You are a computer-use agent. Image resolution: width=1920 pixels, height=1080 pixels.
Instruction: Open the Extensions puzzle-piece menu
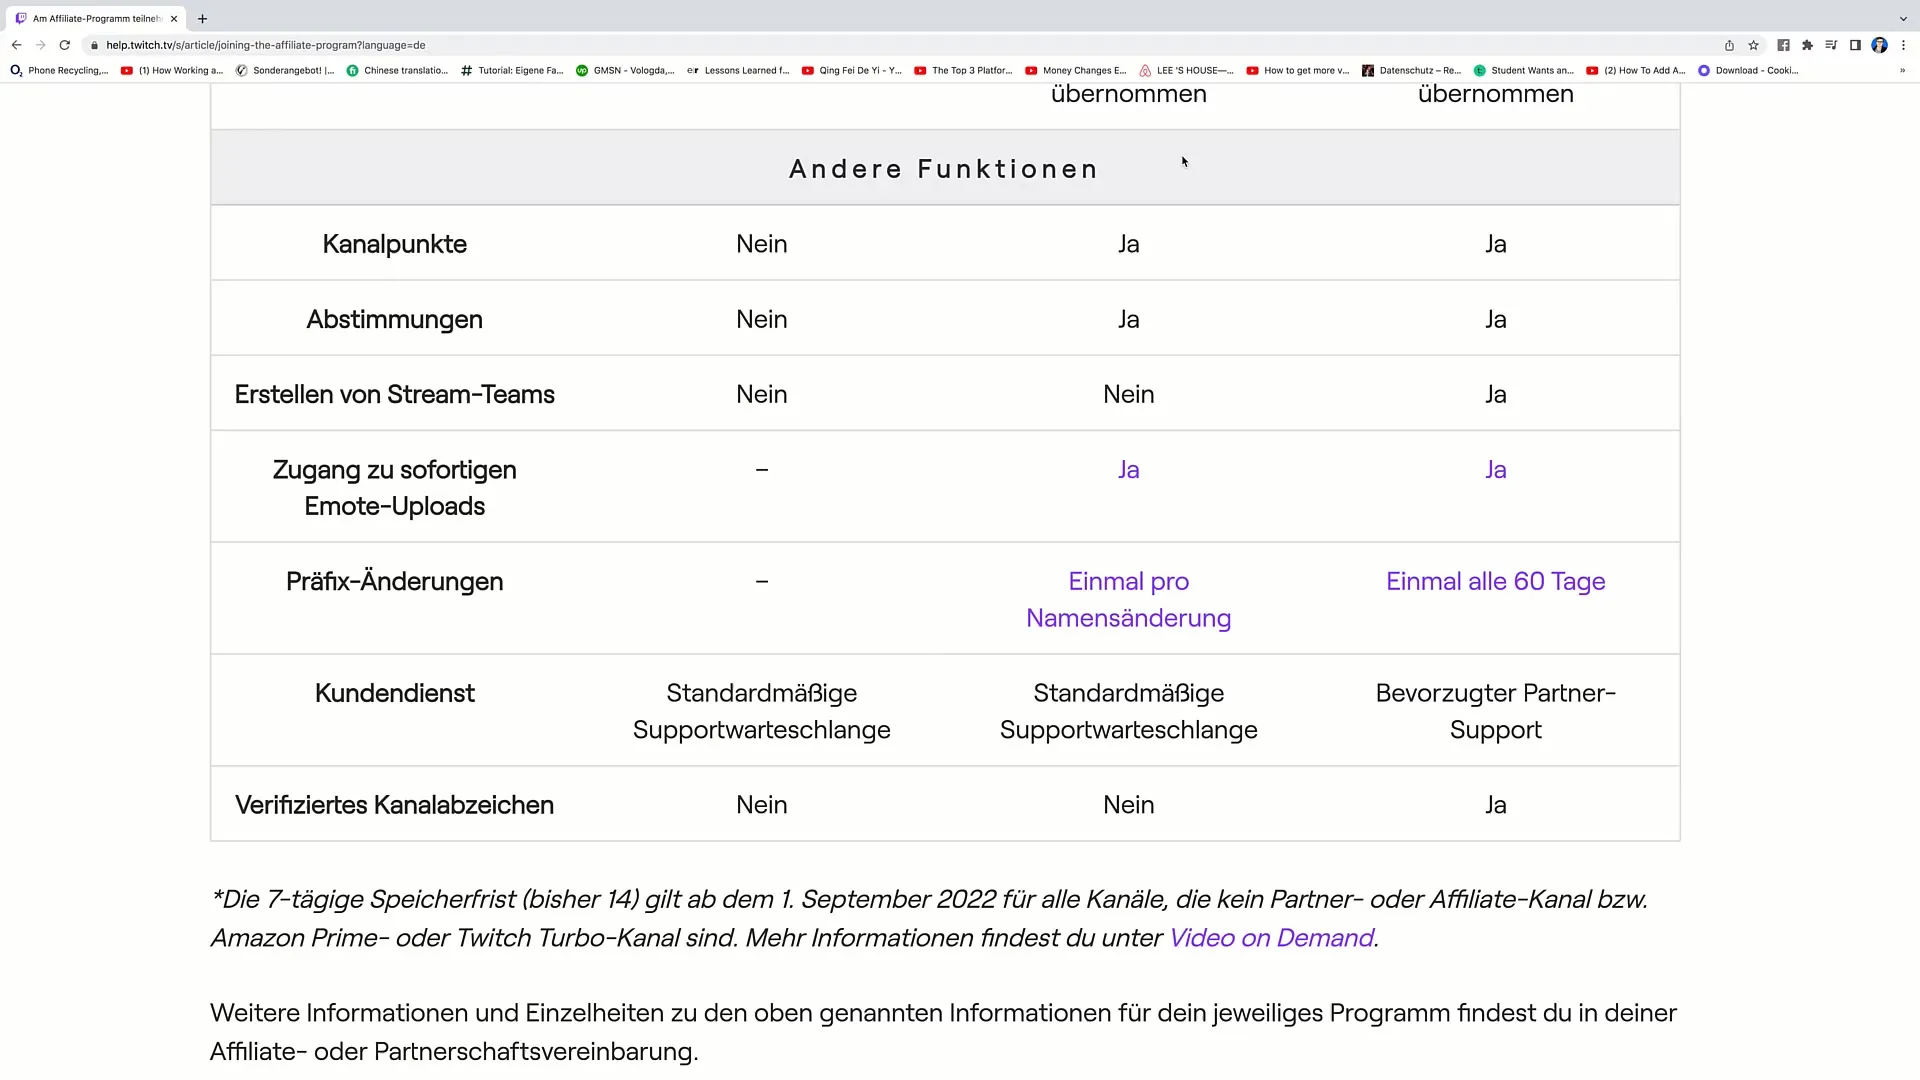(x=1807, y=45)
